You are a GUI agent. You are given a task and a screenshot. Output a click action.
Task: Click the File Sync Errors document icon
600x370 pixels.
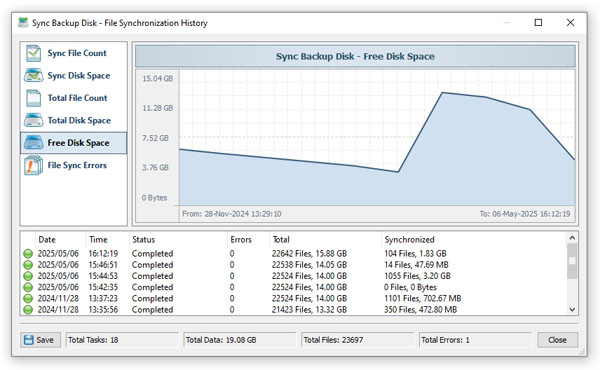34,165
